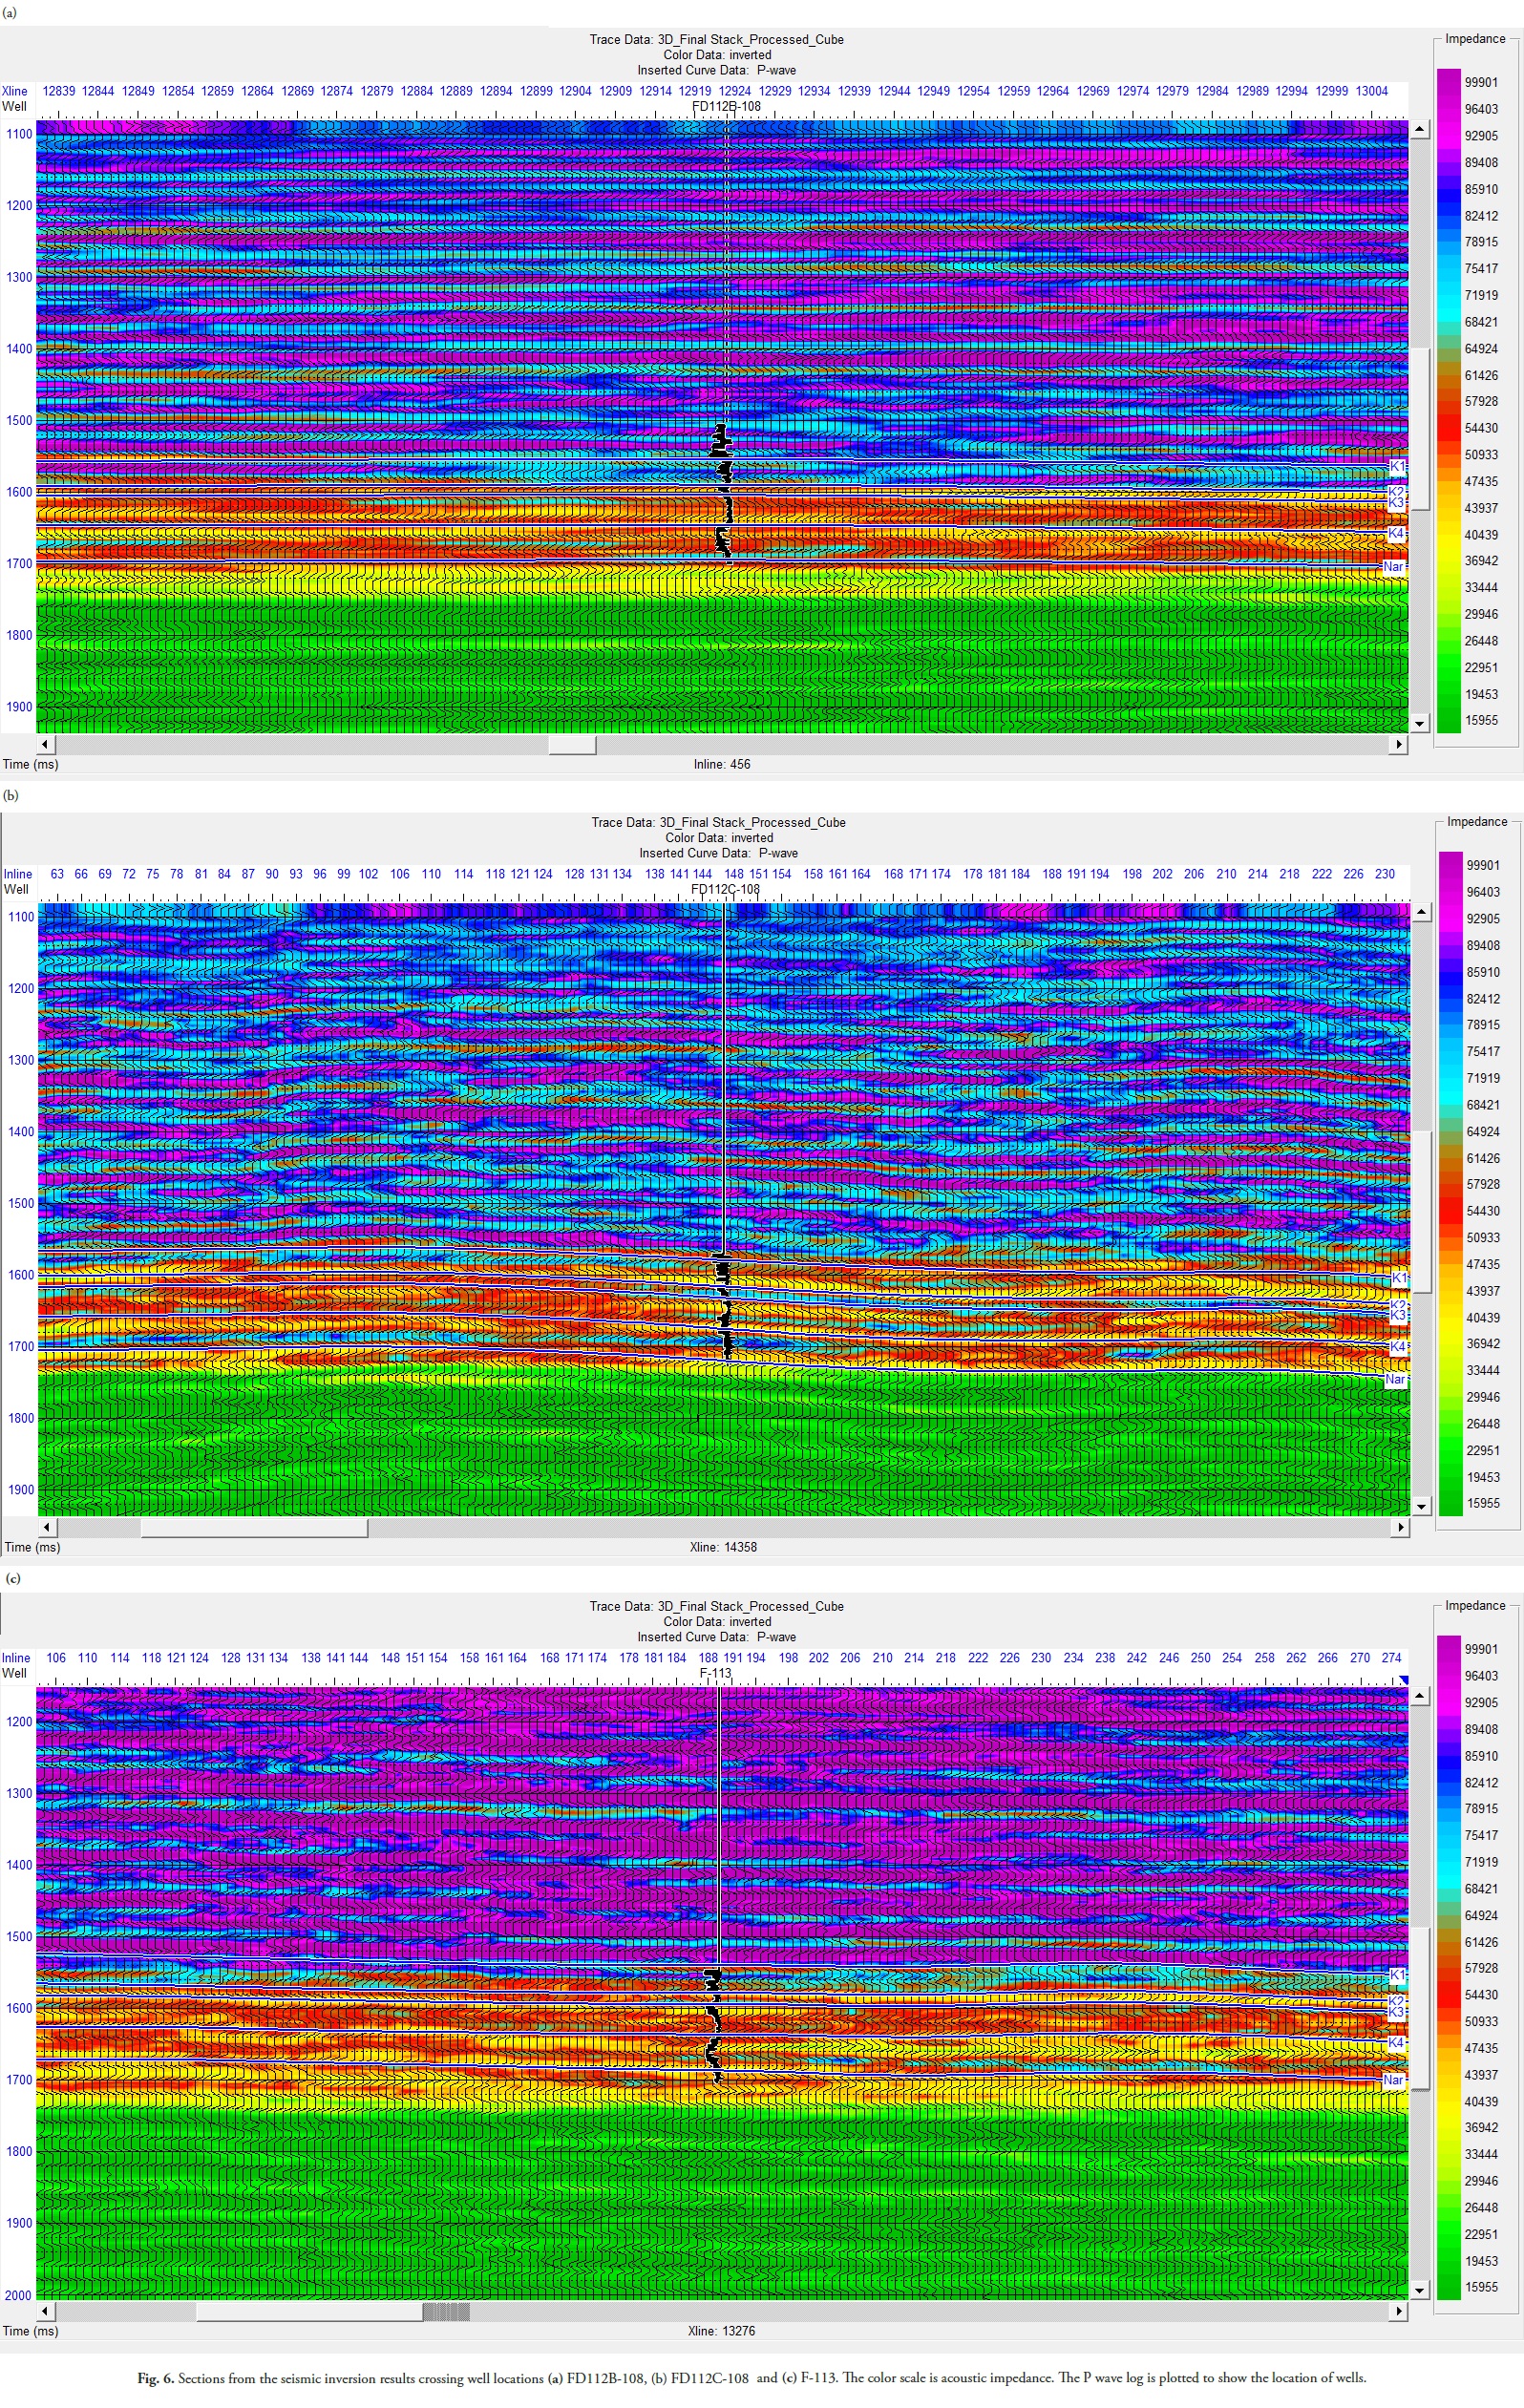Click the FD112C-108 well label
Screen dimensions: 1524x2408
pyautogui.click(x=725, y=889)
